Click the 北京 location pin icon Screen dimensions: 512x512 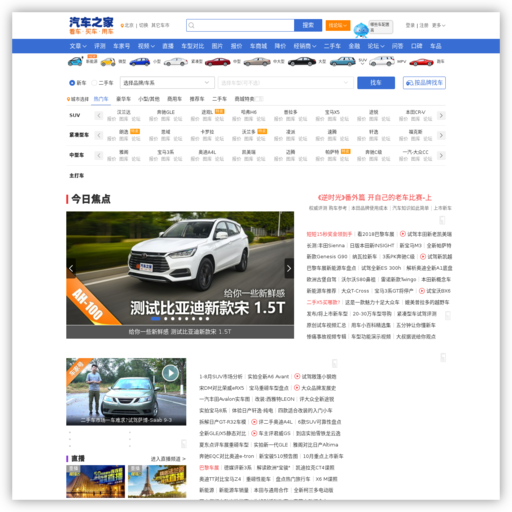(x=122, y=25)
